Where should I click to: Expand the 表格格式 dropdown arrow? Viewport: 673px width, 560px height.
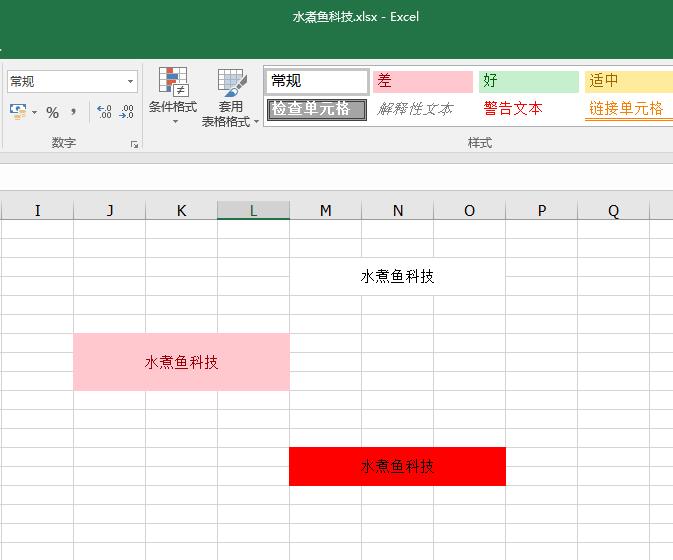256,121
